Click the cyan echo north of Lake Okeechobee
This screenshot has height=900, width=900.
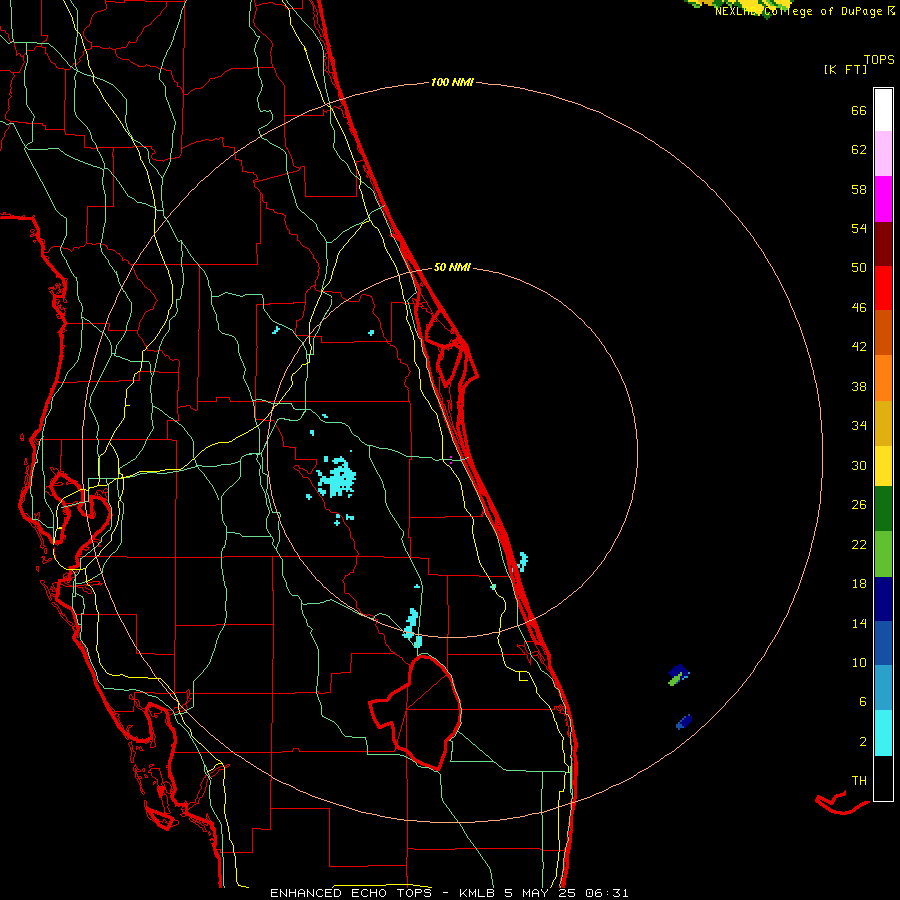[412, 627]
